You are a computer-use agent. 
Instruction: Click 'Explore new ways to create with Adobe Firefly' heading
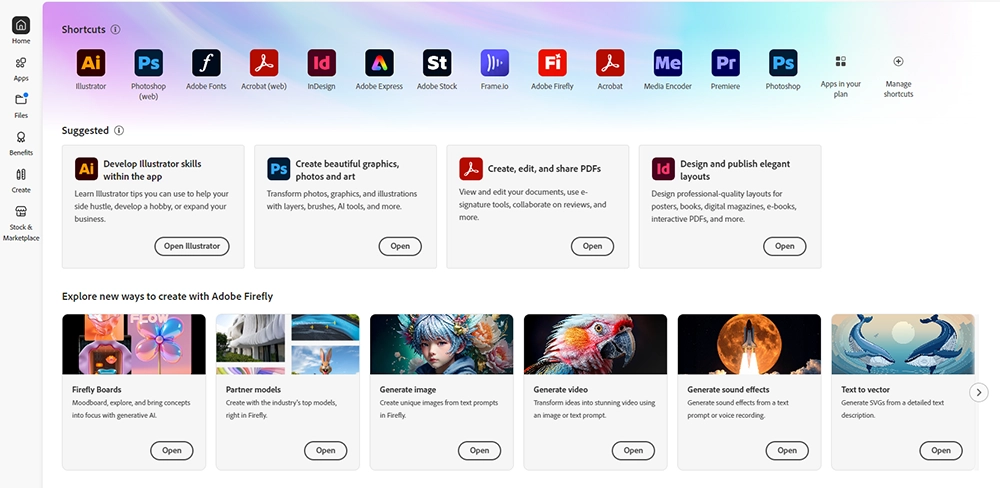point(168,297)
